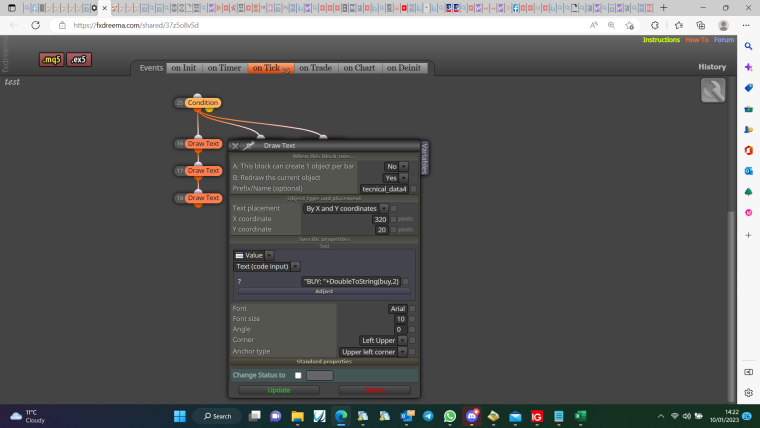Open the Text (code input) dropdown

[267, 267]
